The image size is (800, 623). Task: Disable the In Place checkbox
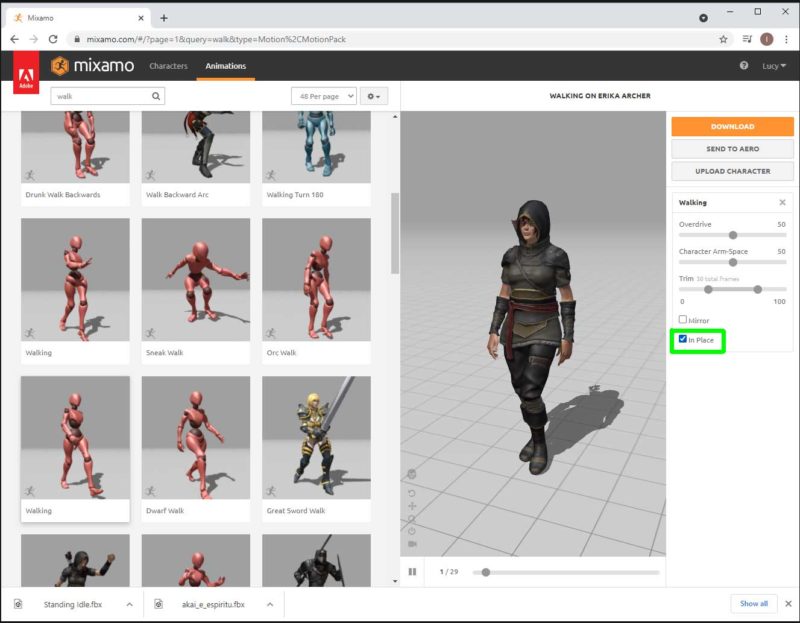(683, 337)
